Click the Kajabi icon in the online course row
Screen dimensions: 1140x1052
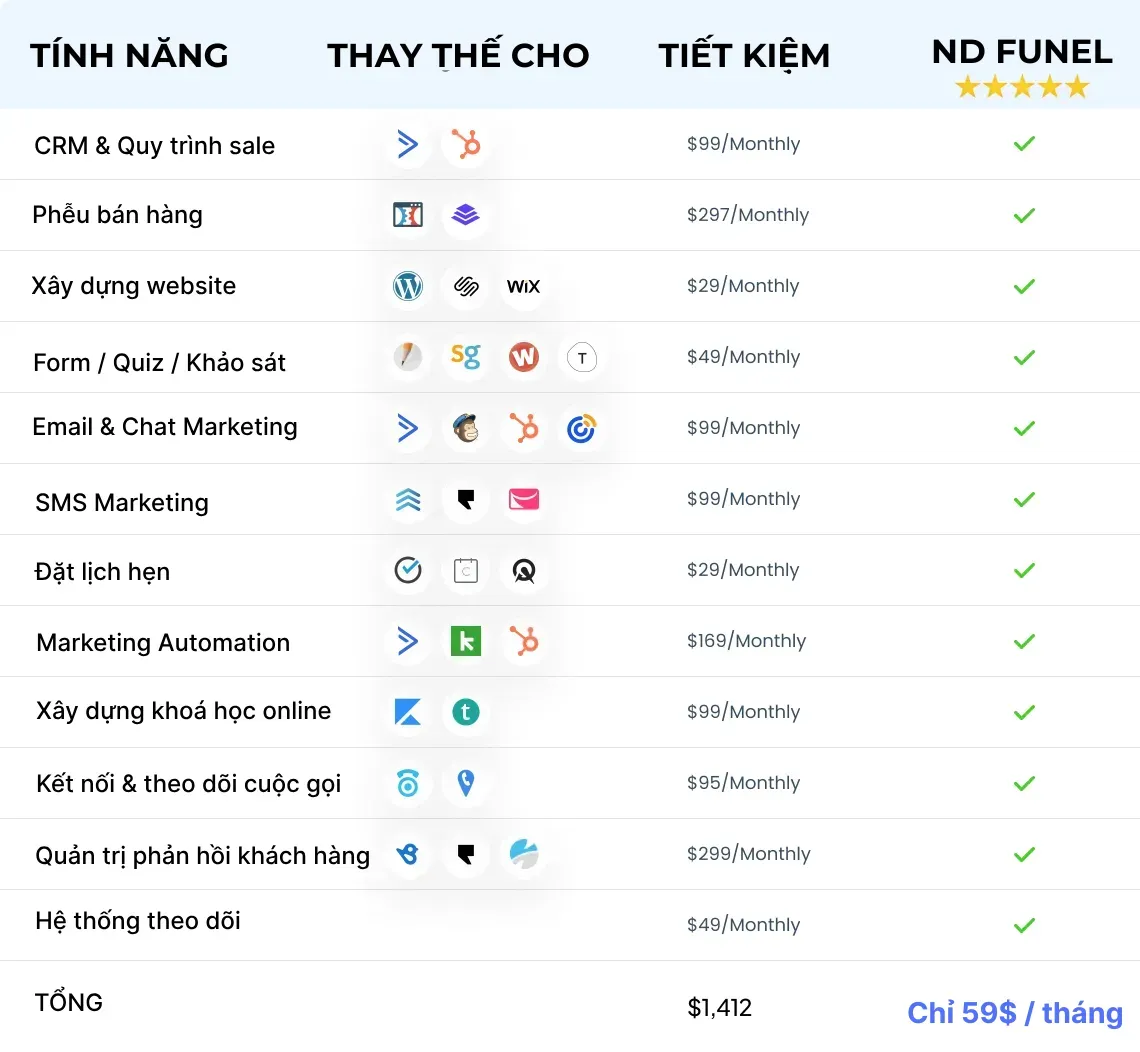408,712
